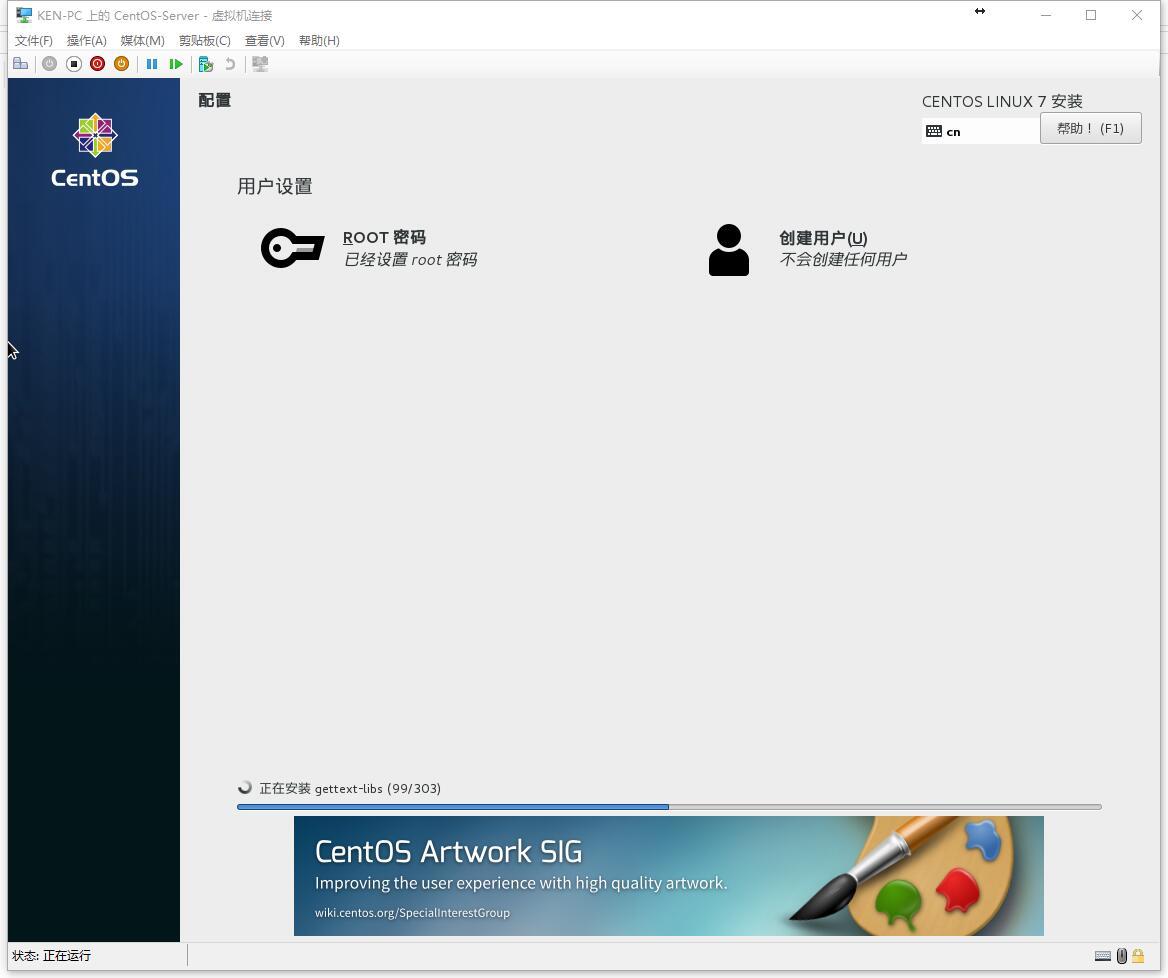The image size is (1168, 978).
Task: Click the enhanced session toolbar icon
Action: 260,64
